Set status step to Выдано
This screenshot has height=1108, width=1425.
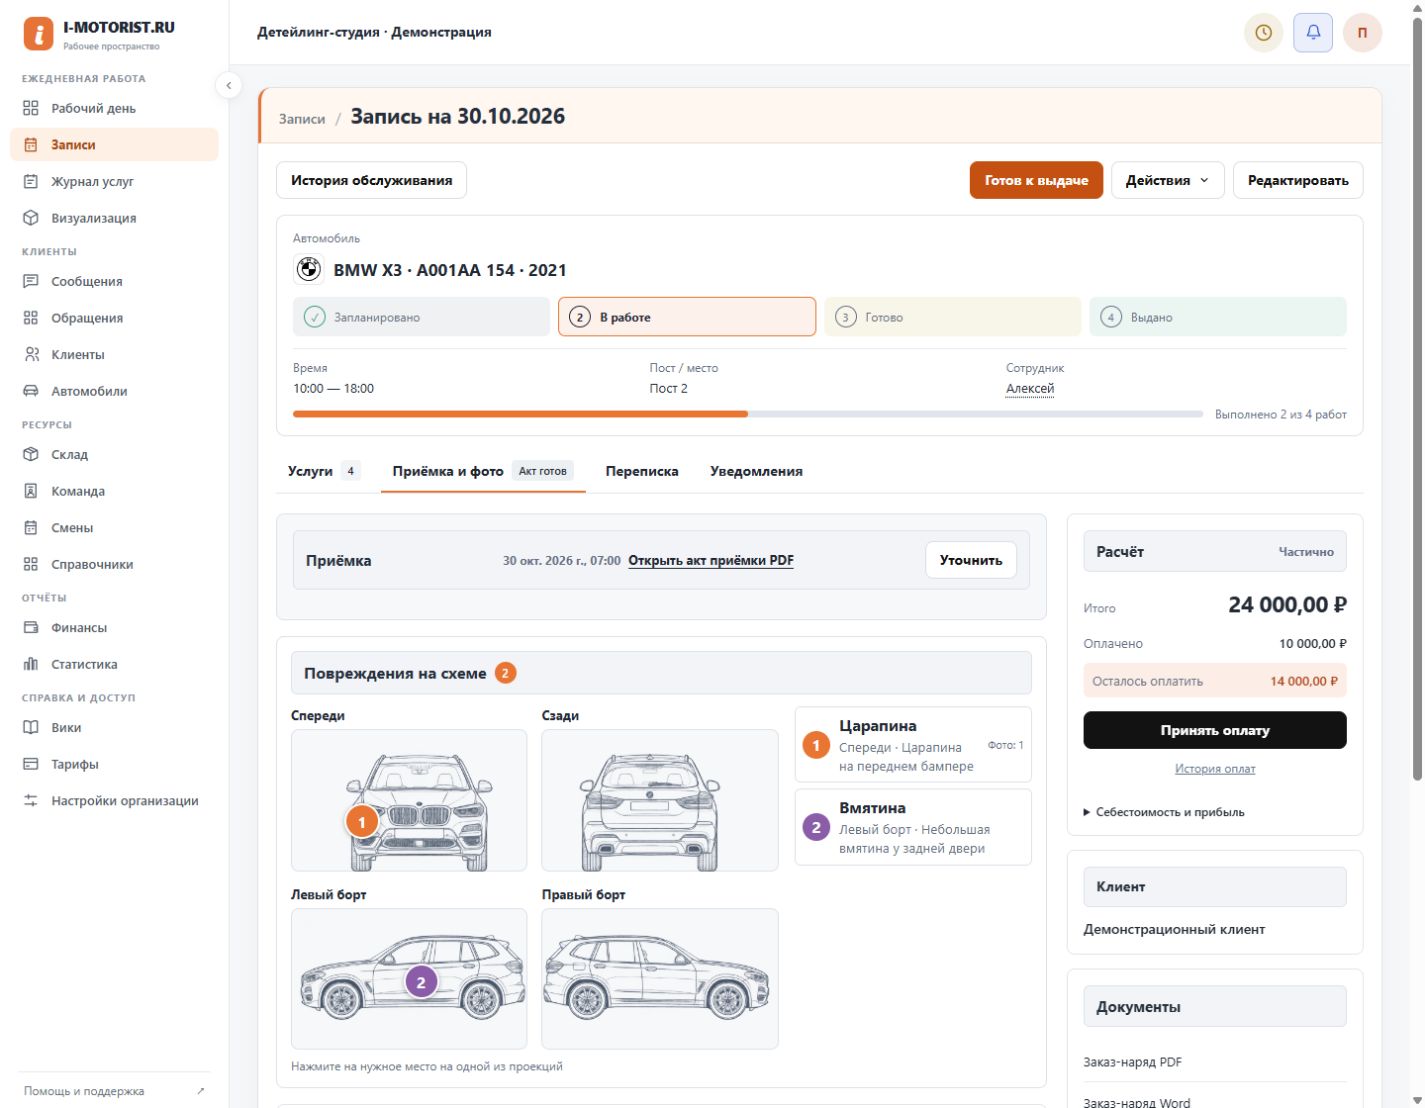[1218, 317]
